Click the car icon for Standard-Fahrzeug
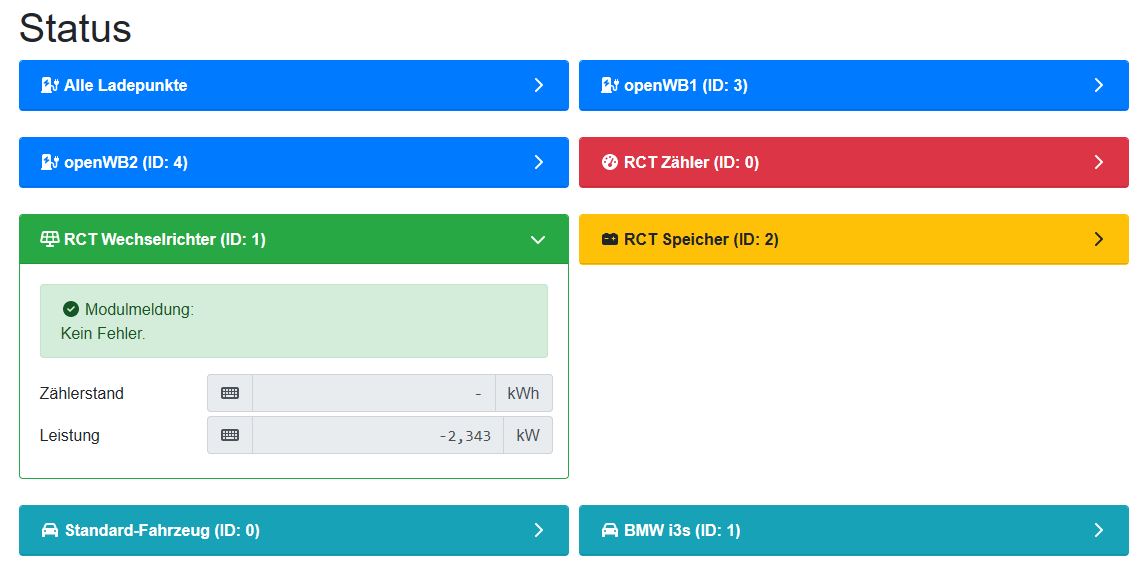 point(50,531)
